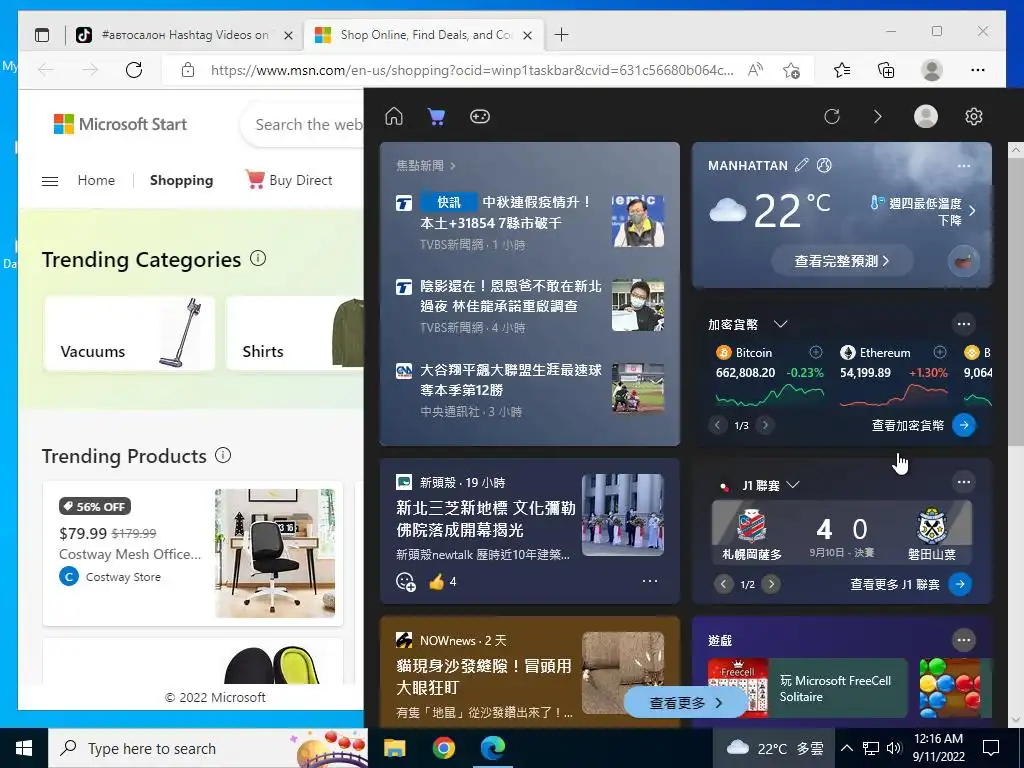Open a new browser tab
Viewport: 1024px width, 768px height.
(561, 35)
